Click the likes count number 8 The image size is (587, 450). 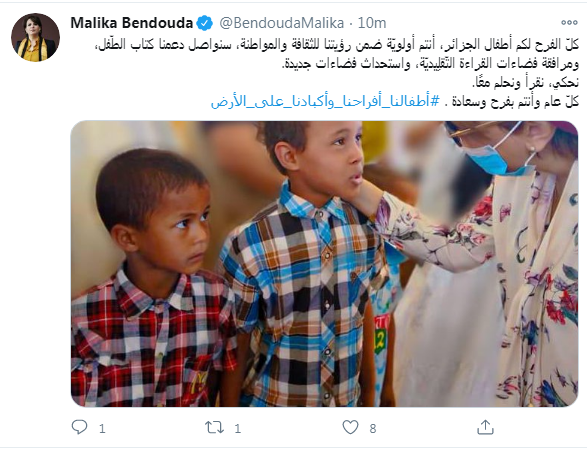[x=372, y=428]
